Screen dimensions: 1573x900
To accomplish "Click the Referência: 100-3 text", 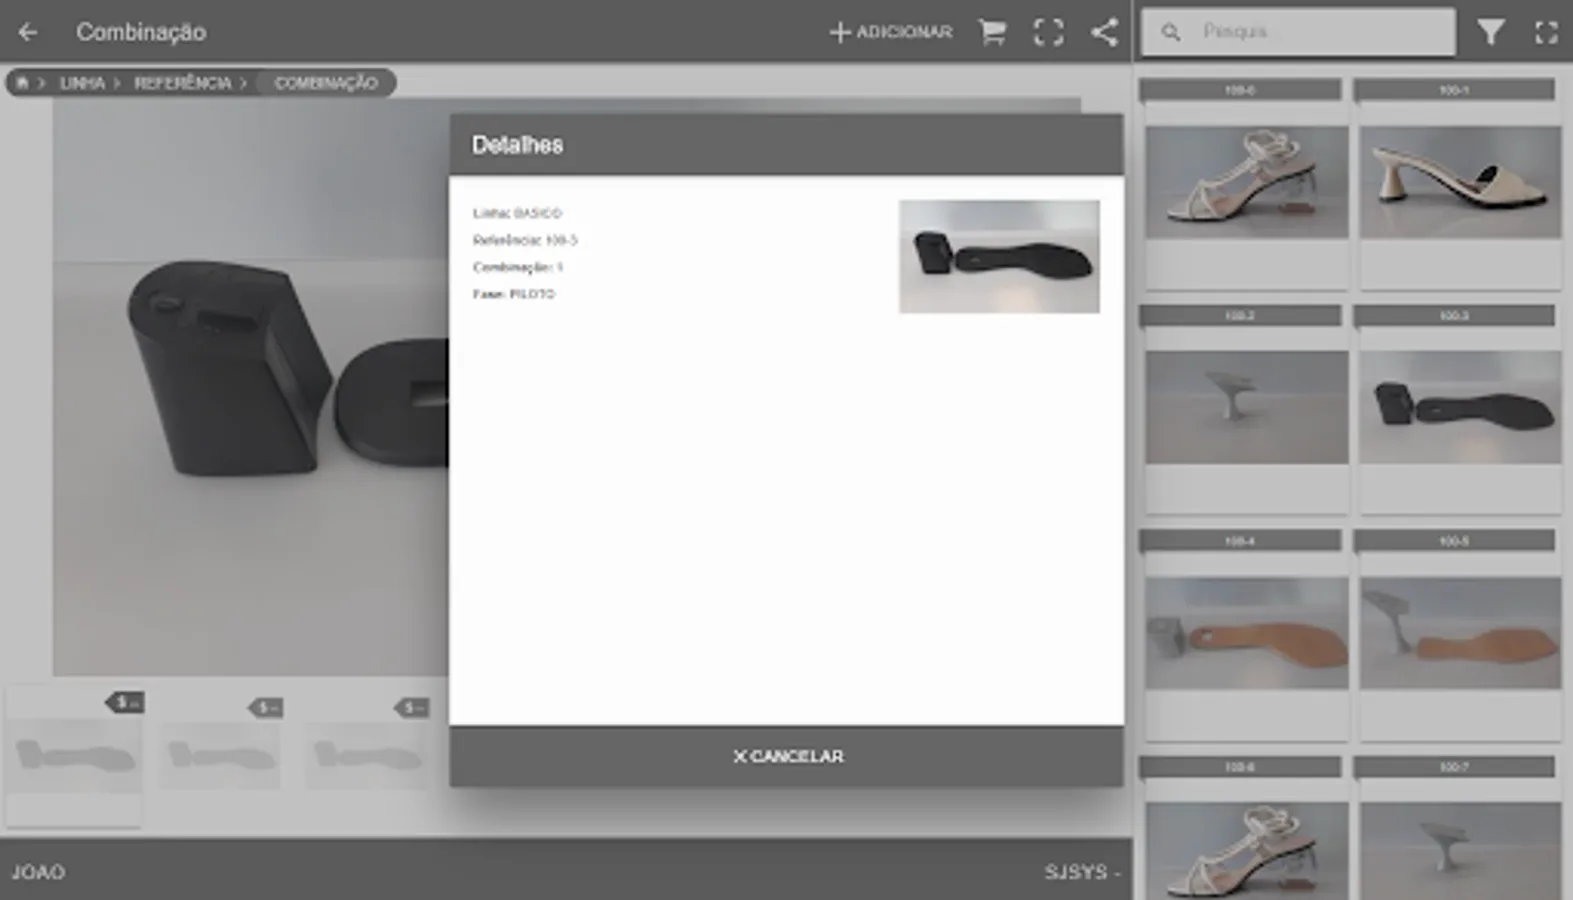I will point(525,240).
